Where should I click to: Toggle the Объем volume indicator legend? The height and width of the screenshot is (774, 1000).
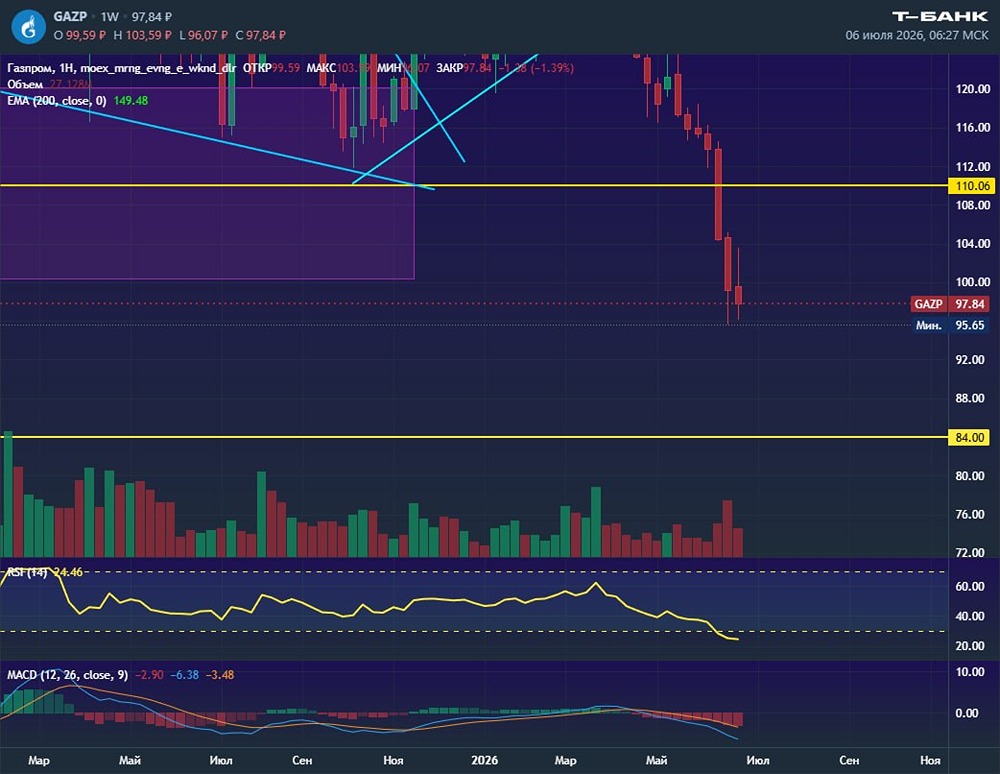pos(25,84)
